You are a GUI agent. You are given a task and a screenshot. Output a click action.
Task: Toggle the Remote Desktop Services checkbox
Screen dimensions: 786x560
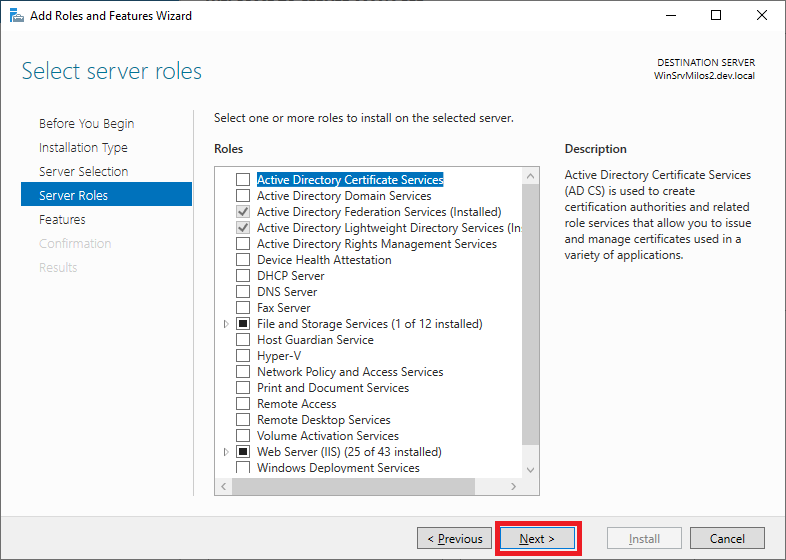click(x=243, y=420)
